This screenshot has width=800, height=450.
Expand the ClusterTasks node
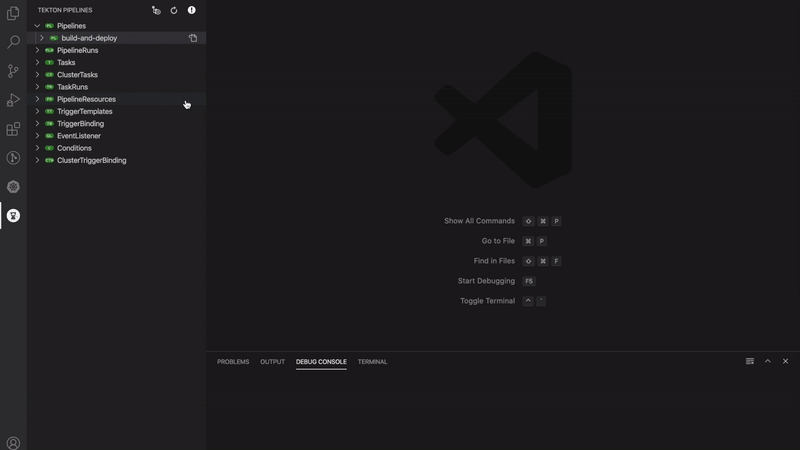(37, 74)
